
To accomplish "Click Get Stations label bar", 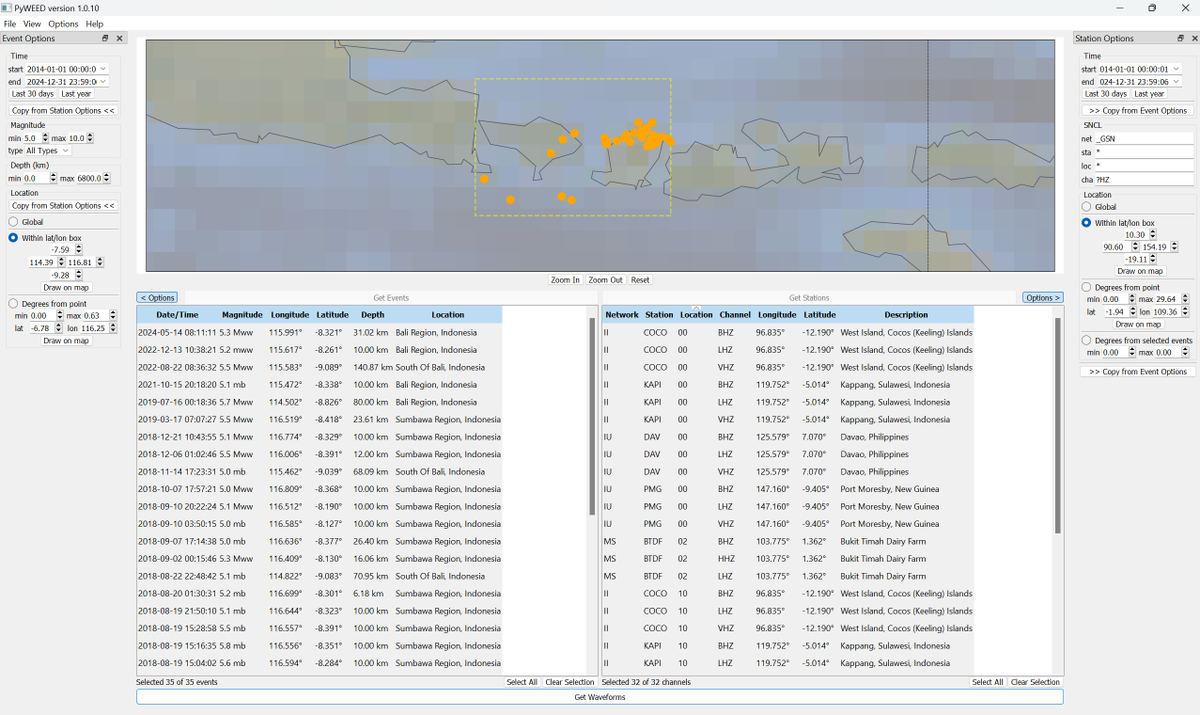I will coord(808,298).
